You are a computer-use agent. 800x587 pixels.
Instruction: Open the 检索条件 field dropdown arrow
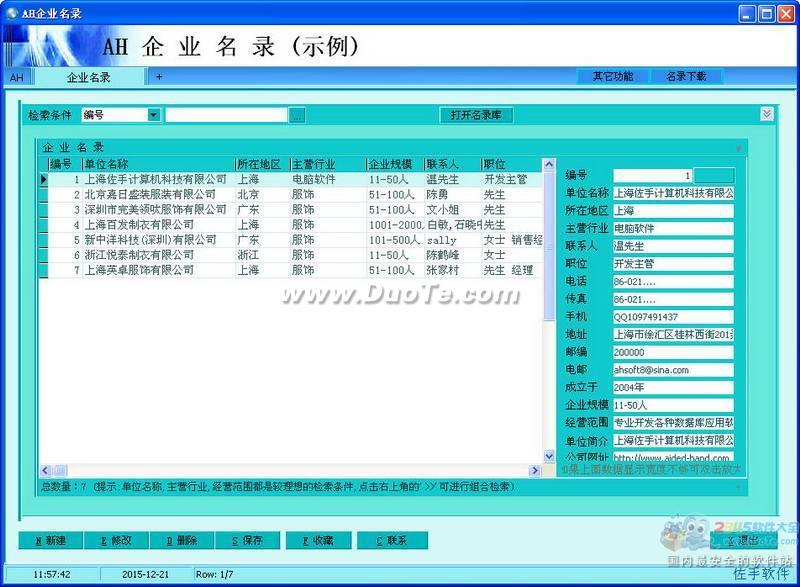click(x=154, y=115)
